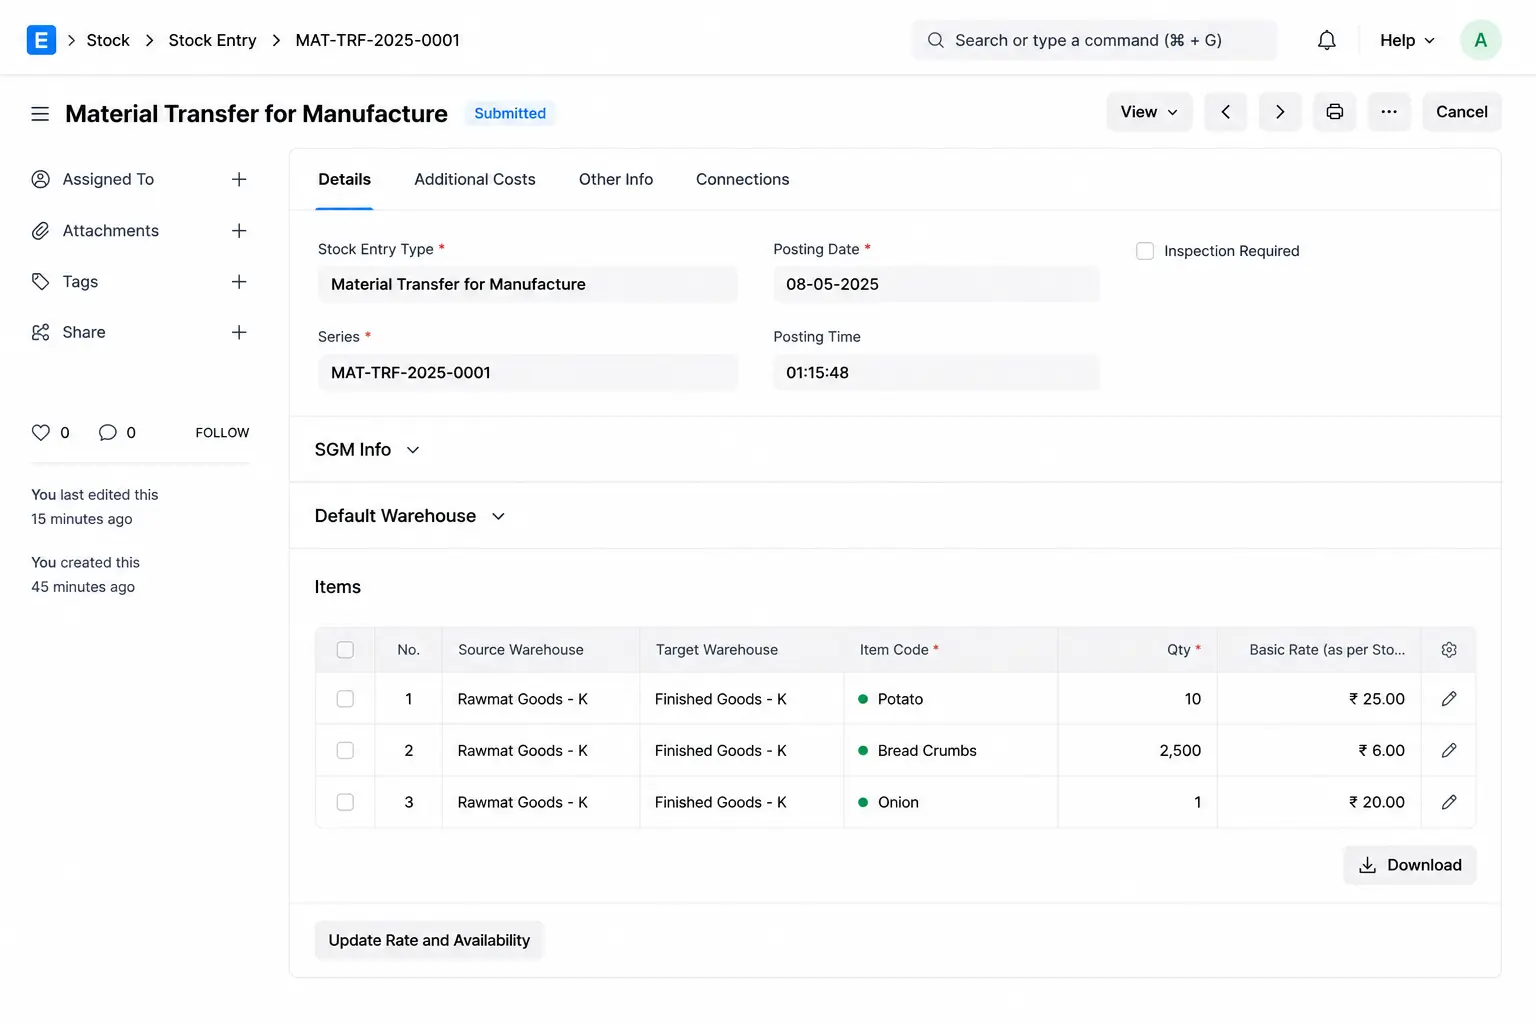Check the Potato row checkbox
The image size is (1536, 1024).
pos(345,699)
